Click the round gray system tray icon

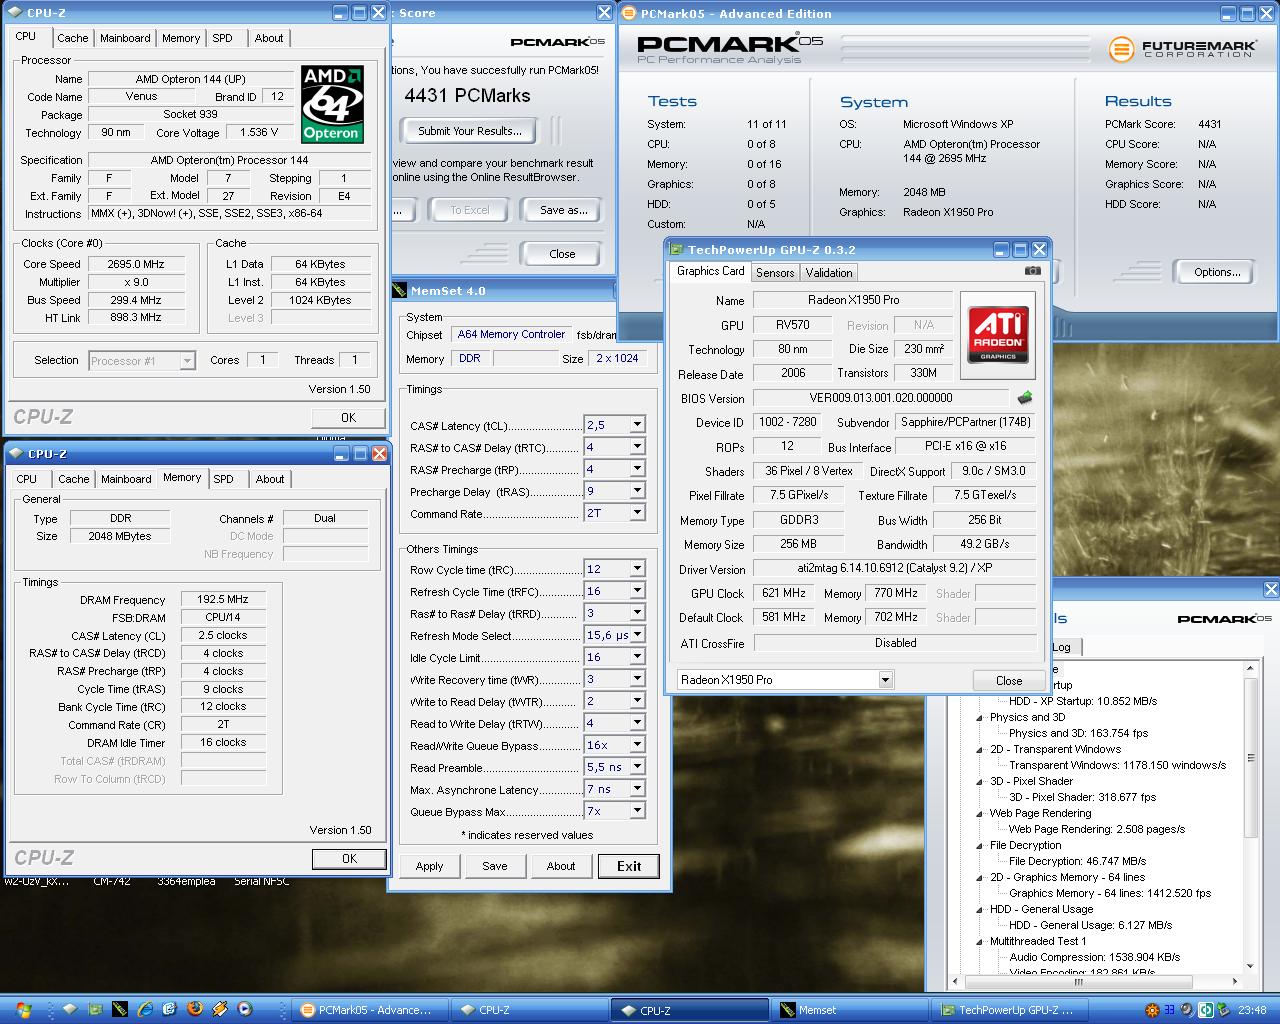coord(1187,1010)
